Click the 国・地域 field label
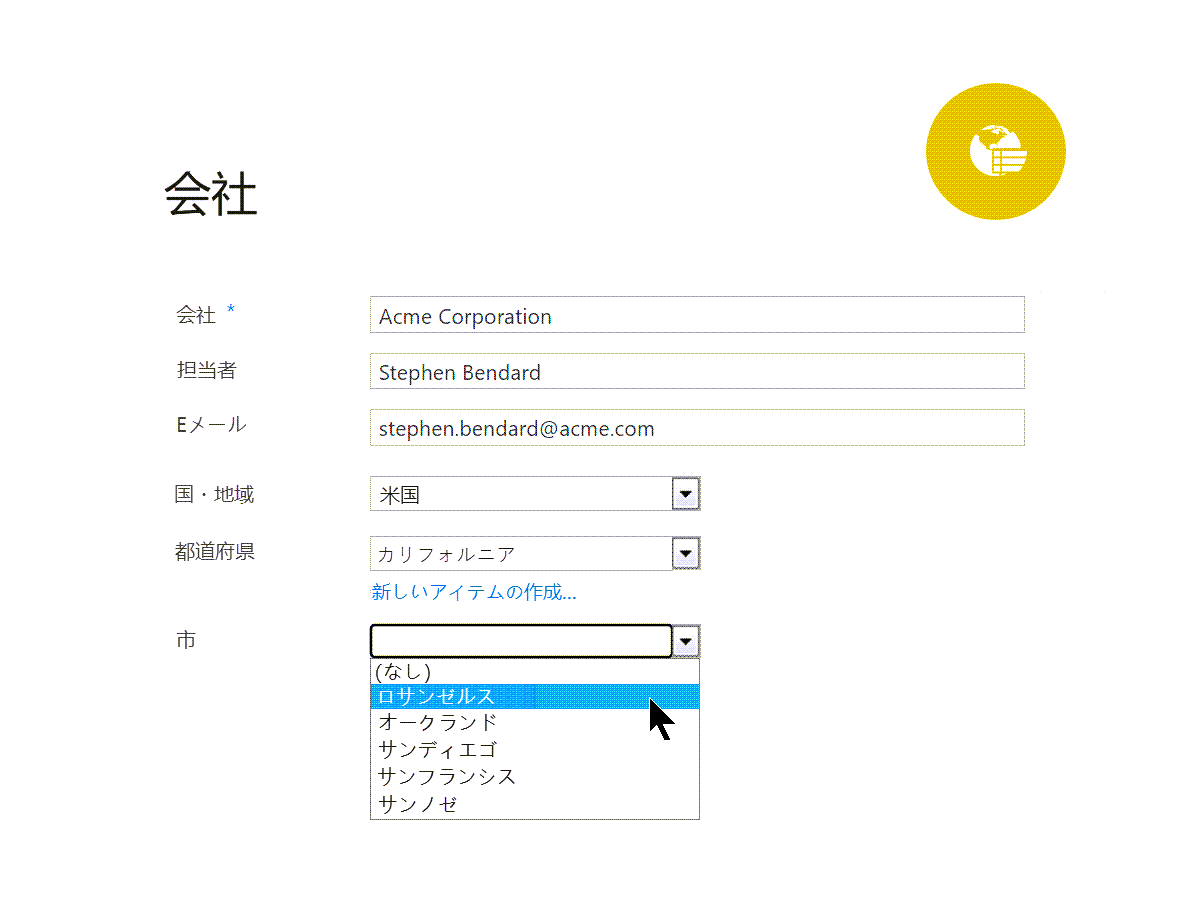The image size is (1200, 900). click(x=214, y=494)
